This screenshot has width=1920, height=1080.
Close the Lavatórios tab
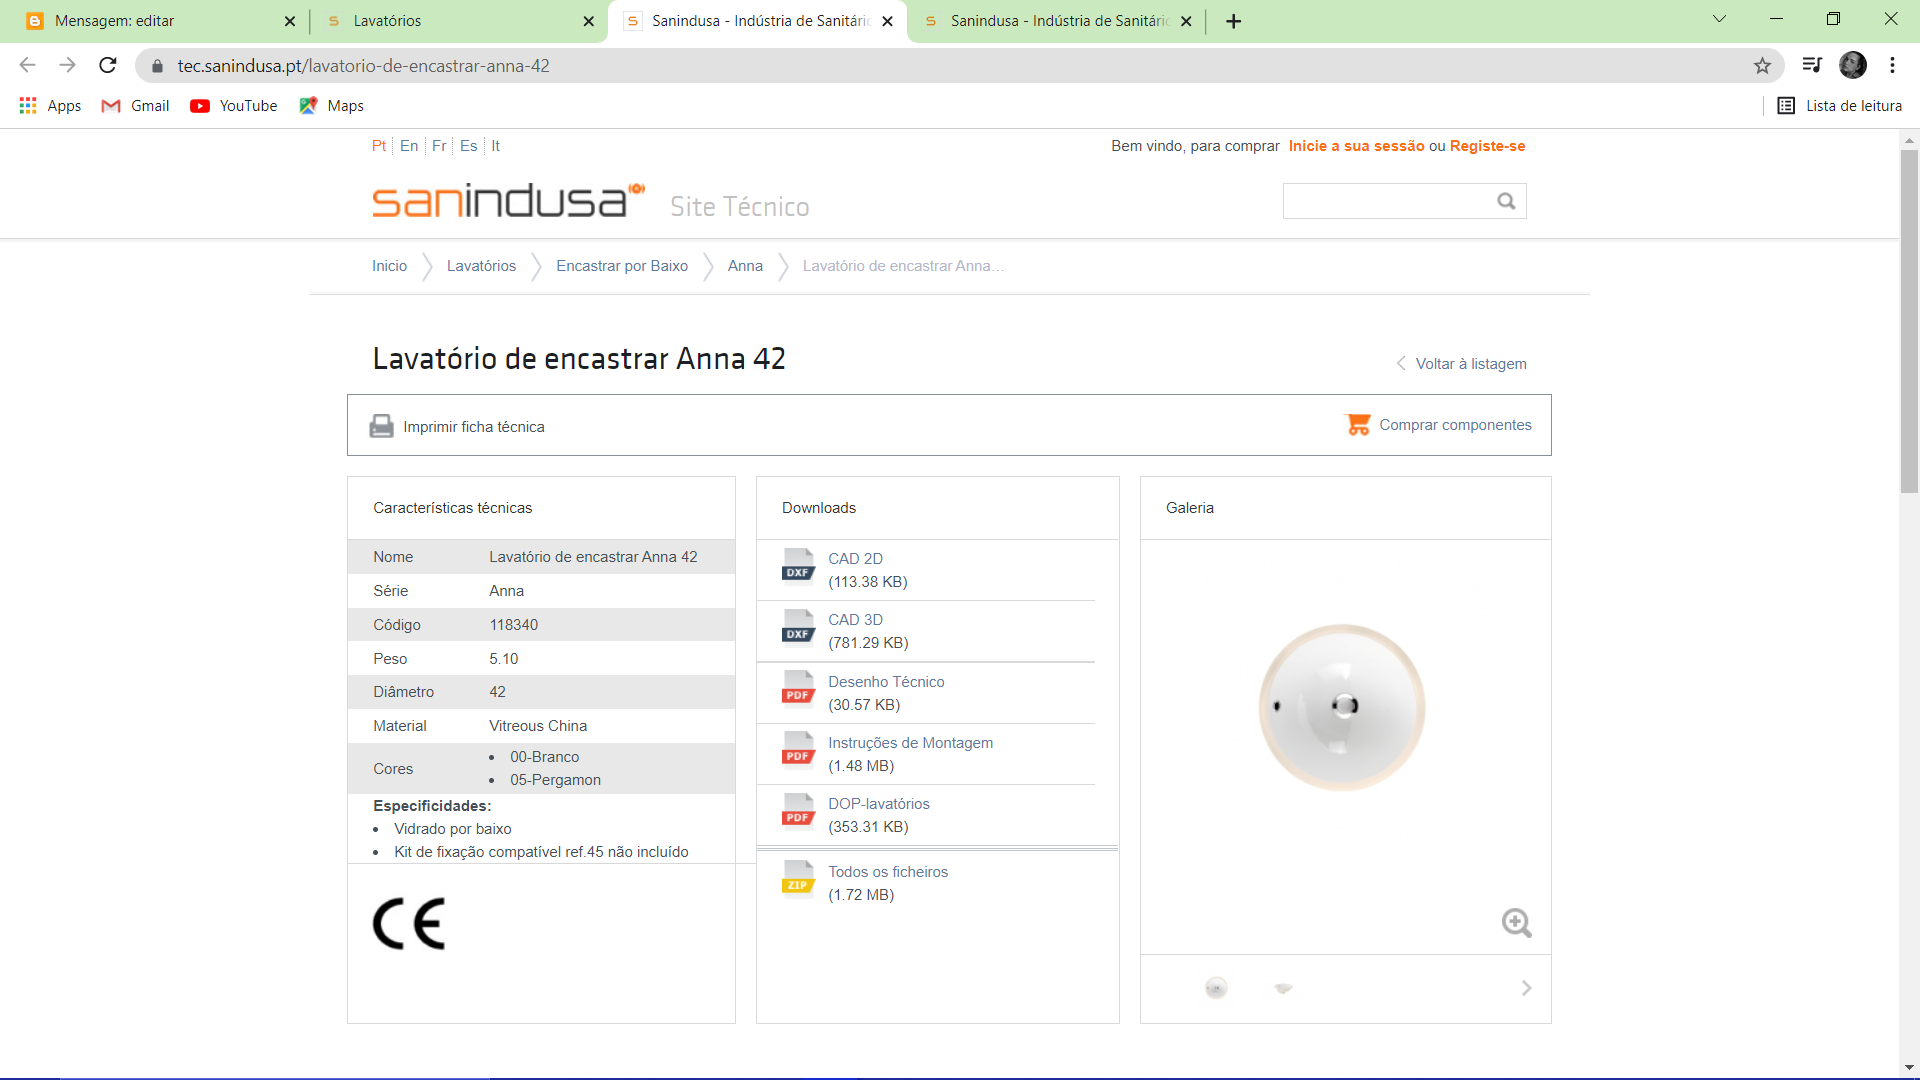point(588,21)
